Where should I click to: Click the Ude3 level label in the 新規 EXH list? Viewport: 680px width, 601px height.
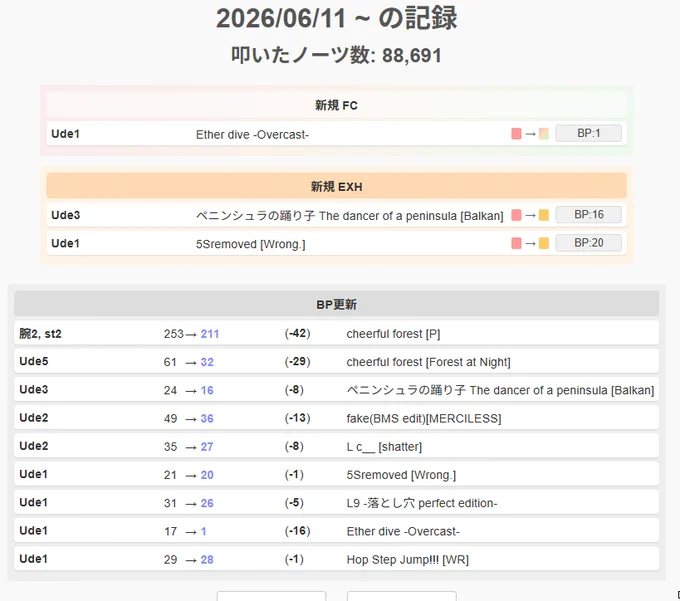[65, 215]
